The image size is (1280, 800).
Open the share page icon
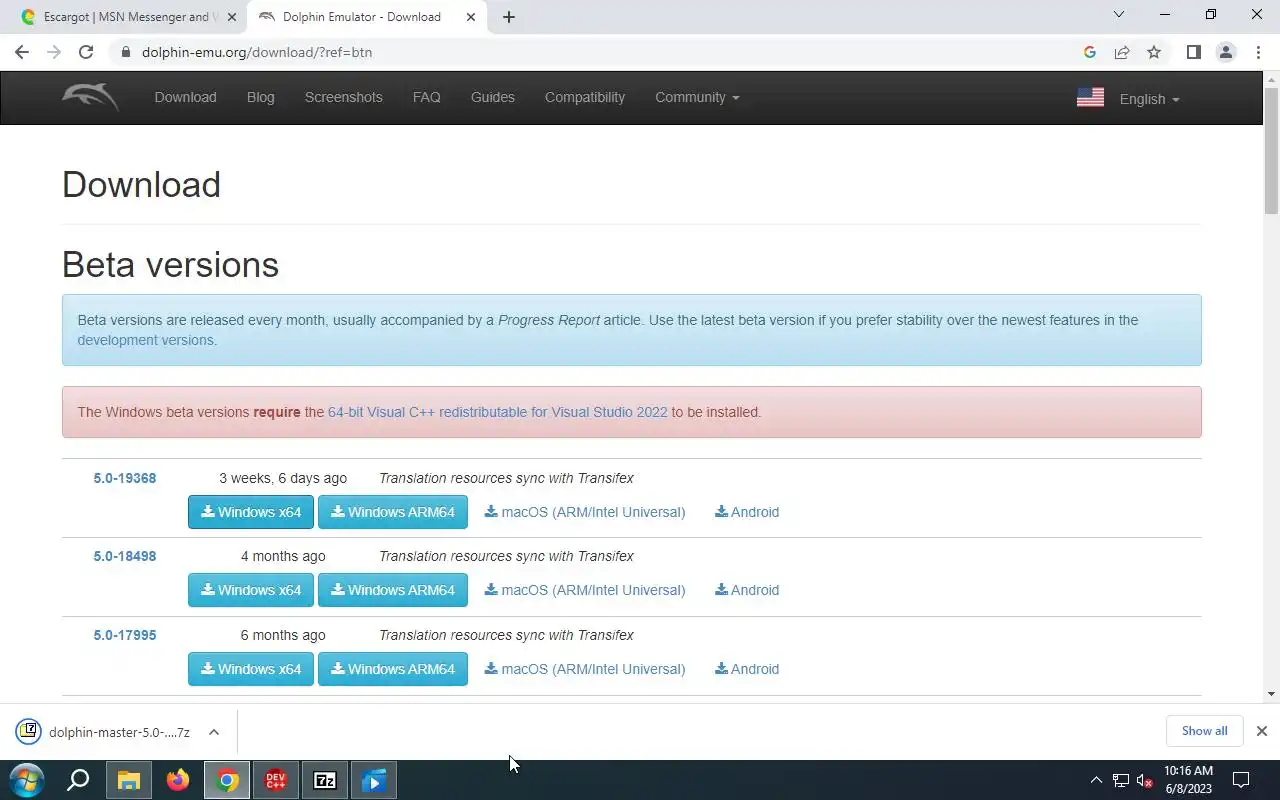coord(1122,52)
